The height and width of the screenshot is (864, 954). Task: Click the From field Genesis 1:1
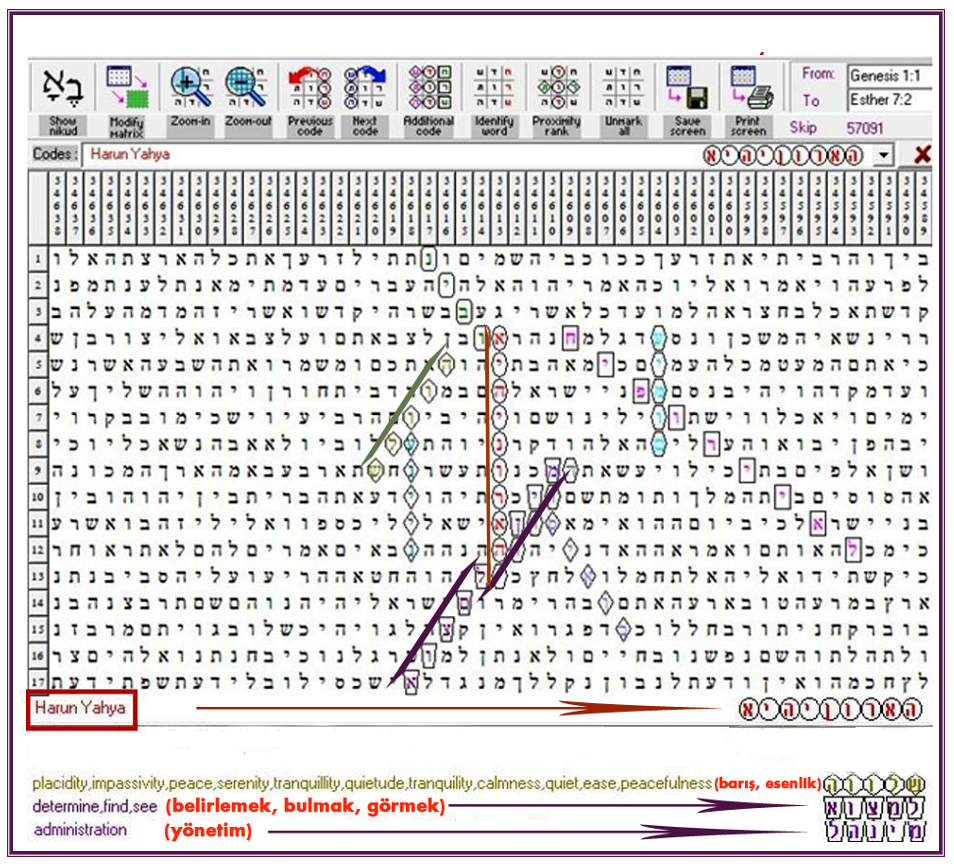pos(889,75)
